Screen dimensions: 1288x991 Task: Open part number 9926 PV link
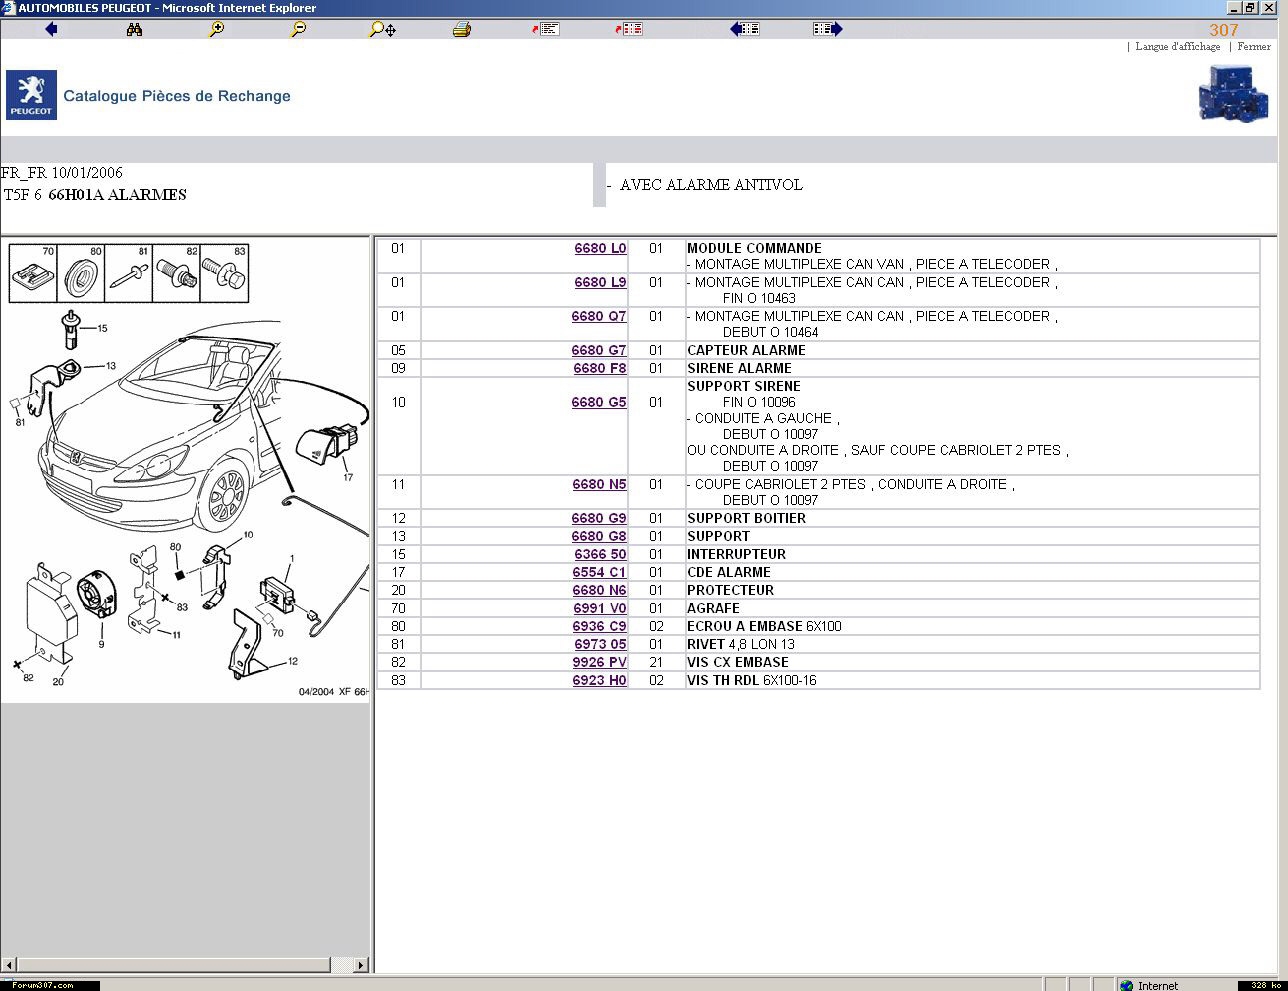tap(600, 662)
